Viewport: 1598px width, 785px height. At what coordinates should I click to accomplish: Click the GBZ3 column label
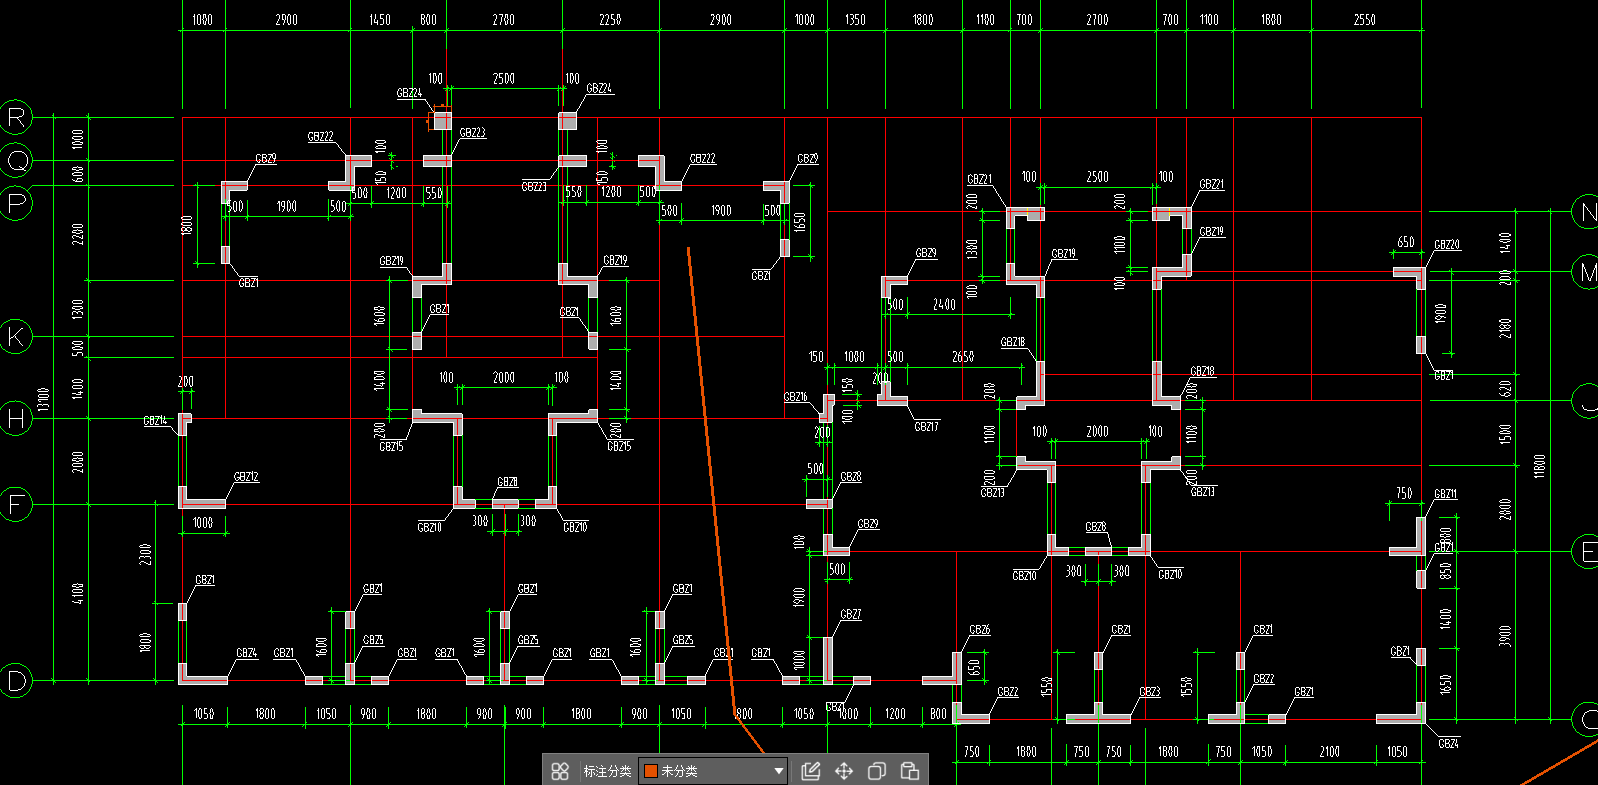pyautogui.click(x=1149, y=691)
